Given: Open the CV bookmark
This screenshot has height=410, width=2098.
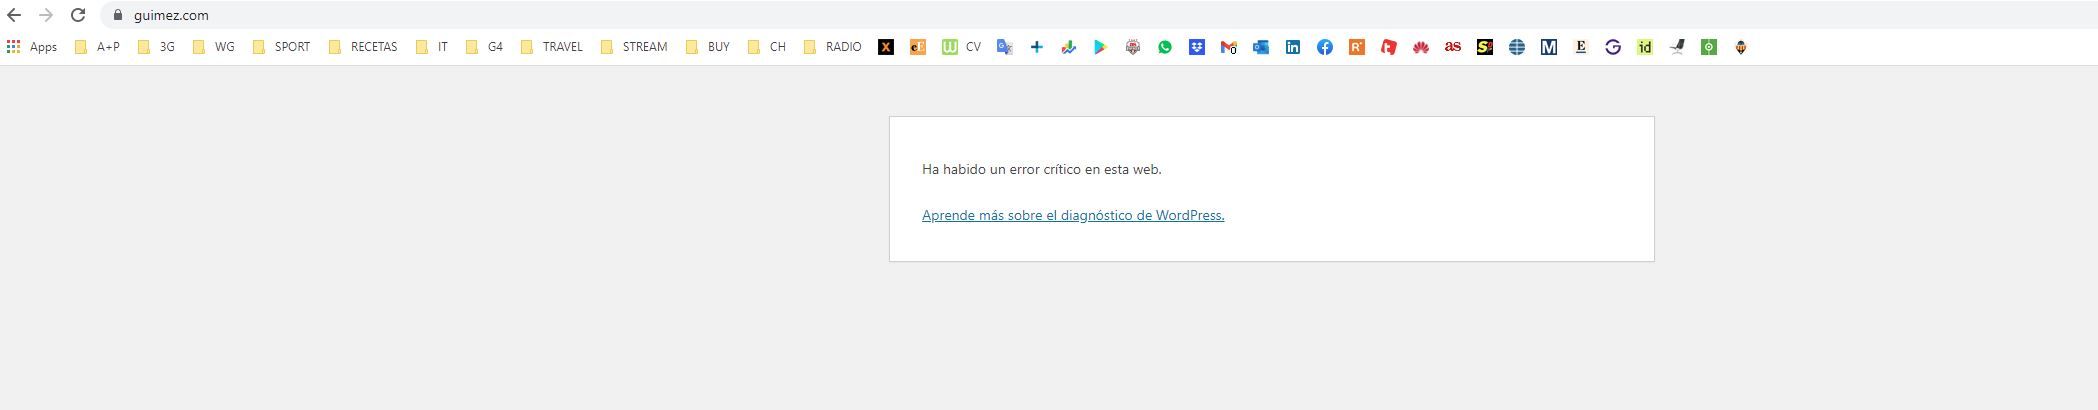Looking at the screenshot, I should tap(961, 47).
